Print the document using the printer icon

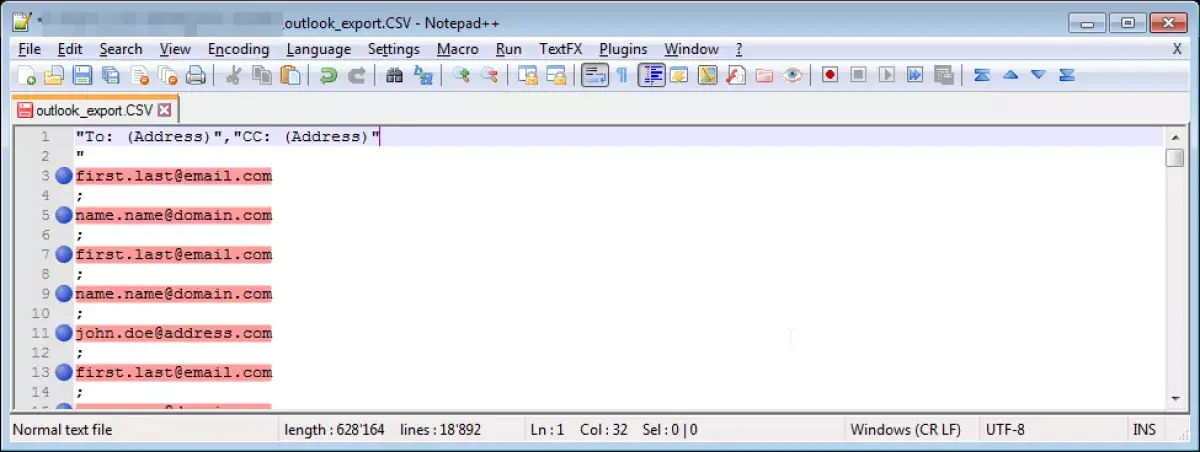(x=196, y=75)
